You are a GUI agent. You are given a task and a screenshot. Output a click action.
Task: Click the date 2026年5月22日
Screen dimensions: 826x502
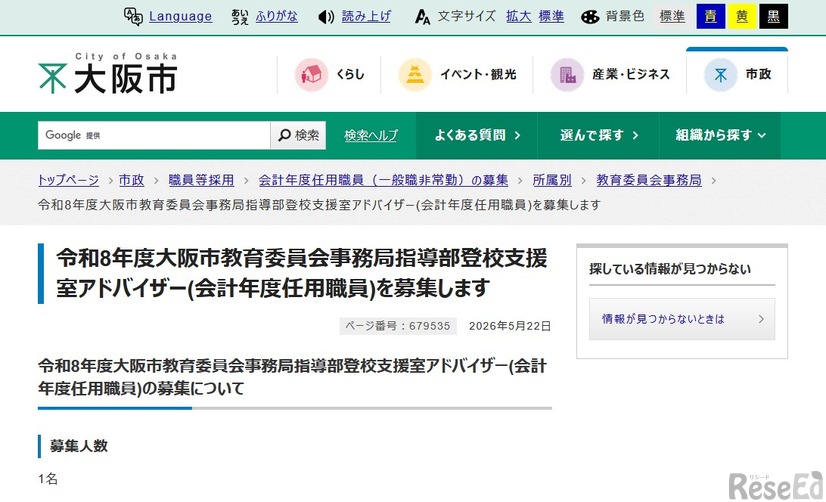(509, 326)
